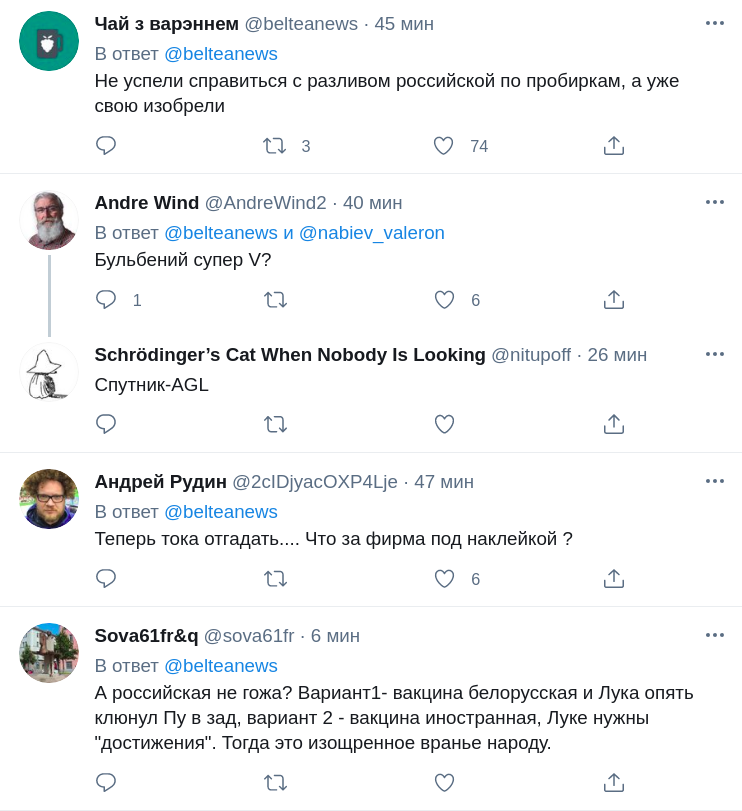Screen dimensions: 742x811
Task: Open the 45 мин timestamp link
Action: tap(404, 24)
